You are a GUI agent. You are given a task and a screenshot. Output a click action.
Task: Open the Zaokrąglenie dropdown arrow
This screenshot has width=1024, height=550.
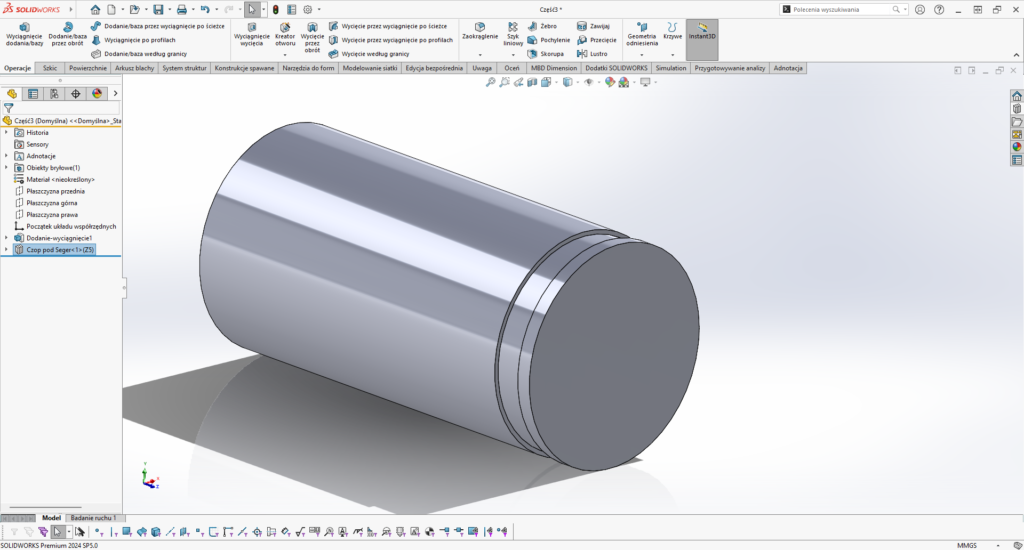(x=480, y=54)
